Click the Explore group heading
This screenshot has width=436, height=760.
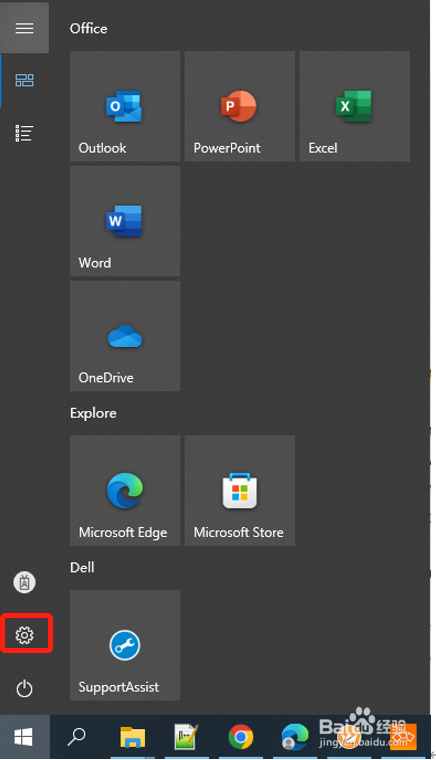(93, 413)
